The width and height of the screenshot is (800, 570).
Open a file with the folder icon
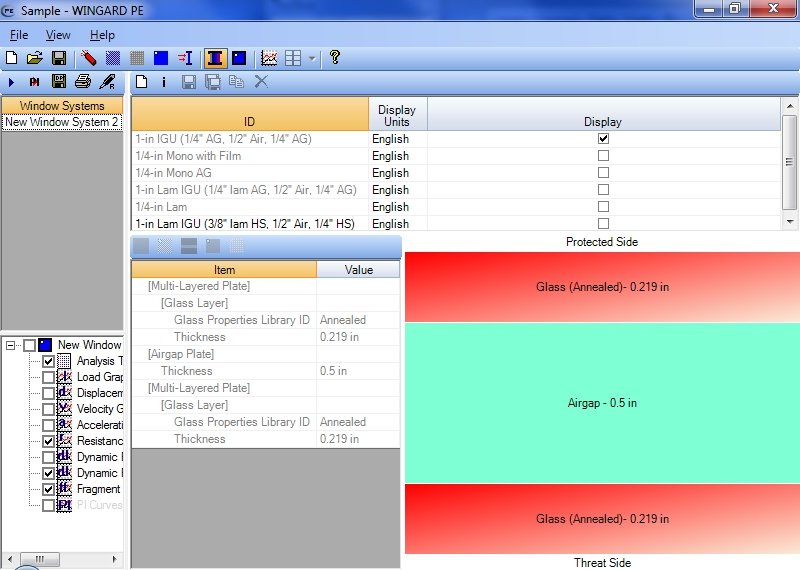coord(34,58)
